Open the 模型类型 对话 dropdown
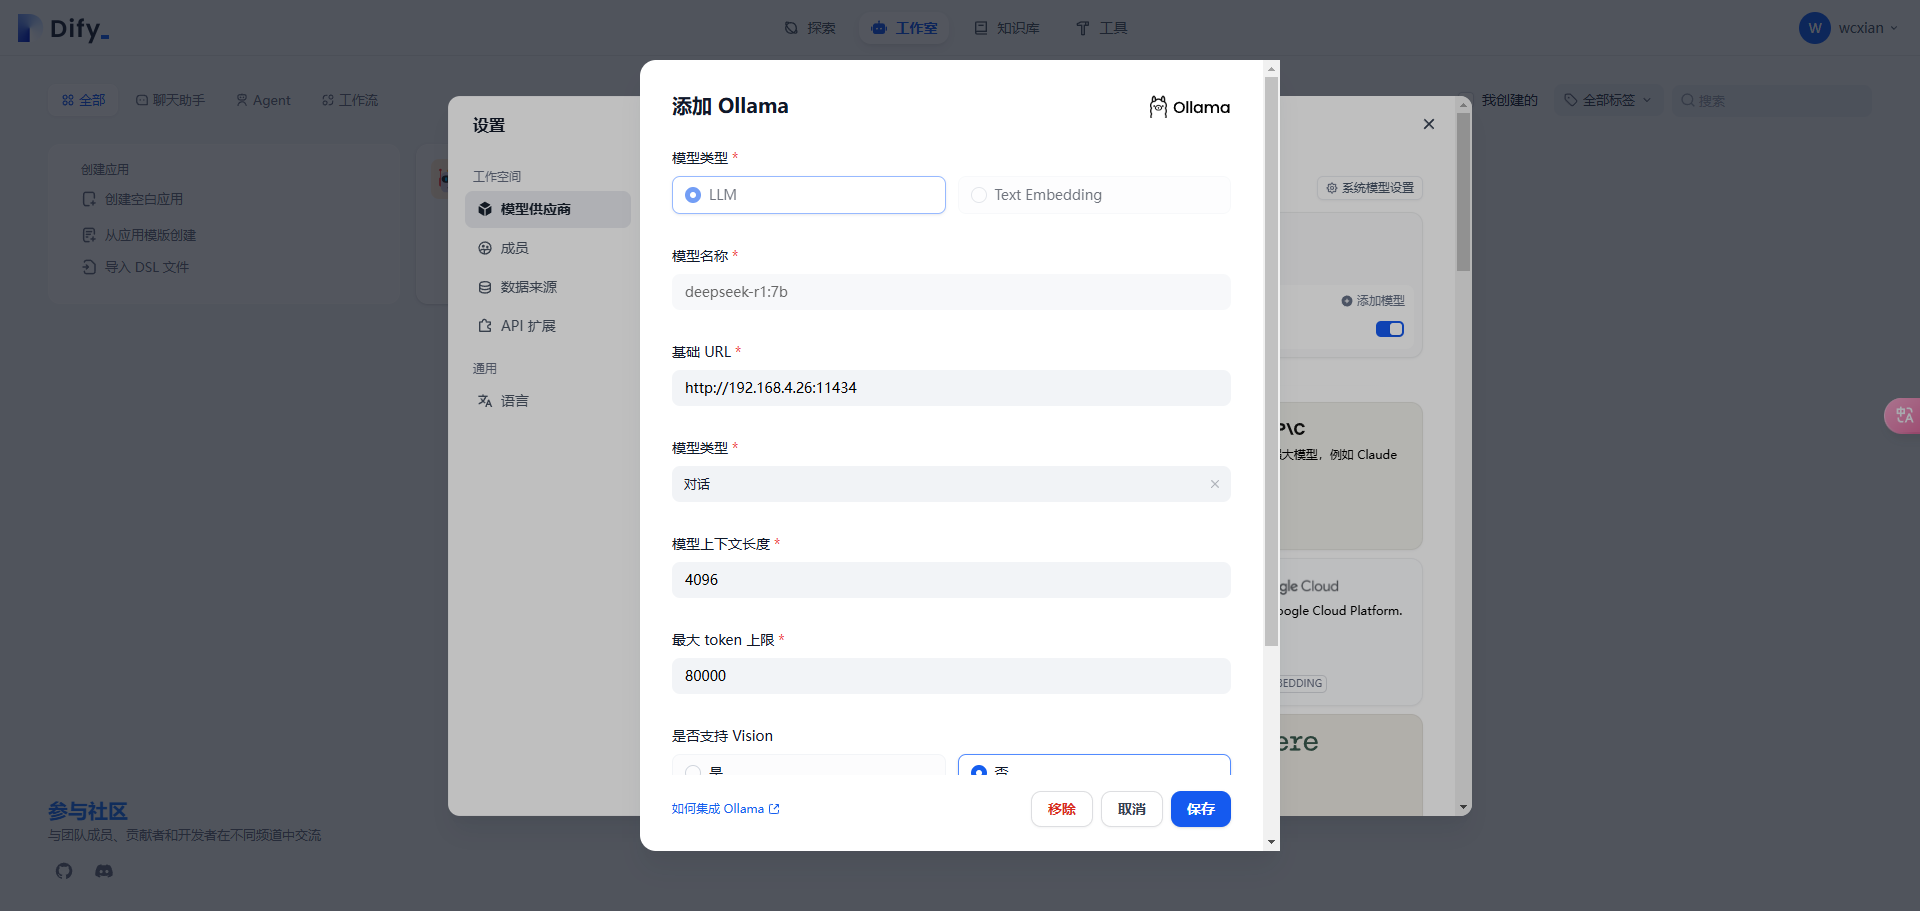 [x=951, y=484]
